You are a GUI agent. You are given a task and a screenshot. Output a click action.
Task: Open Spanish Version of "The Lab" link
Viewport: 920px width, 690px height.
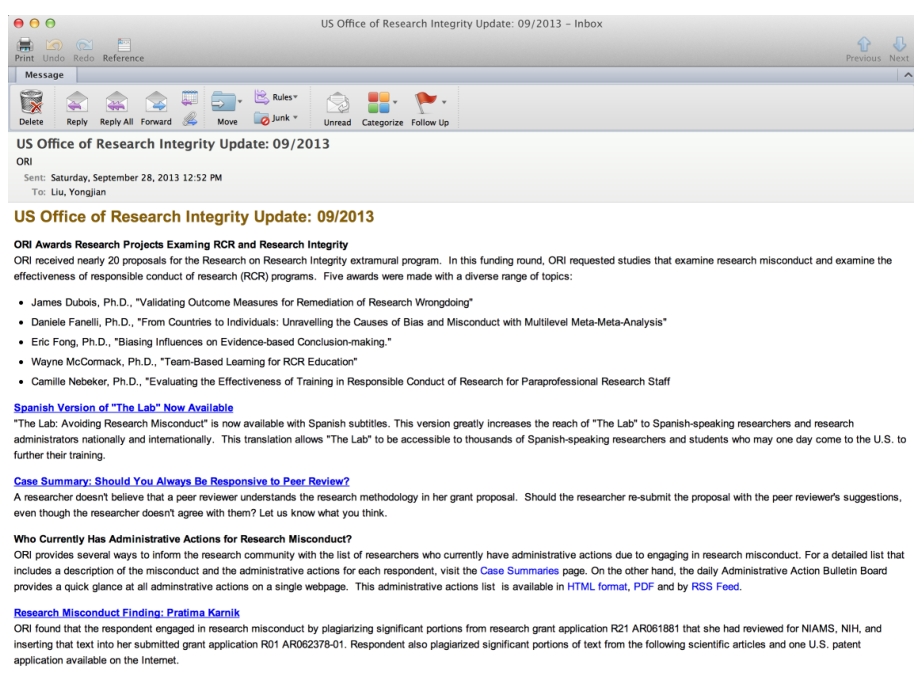click(123, 408)
